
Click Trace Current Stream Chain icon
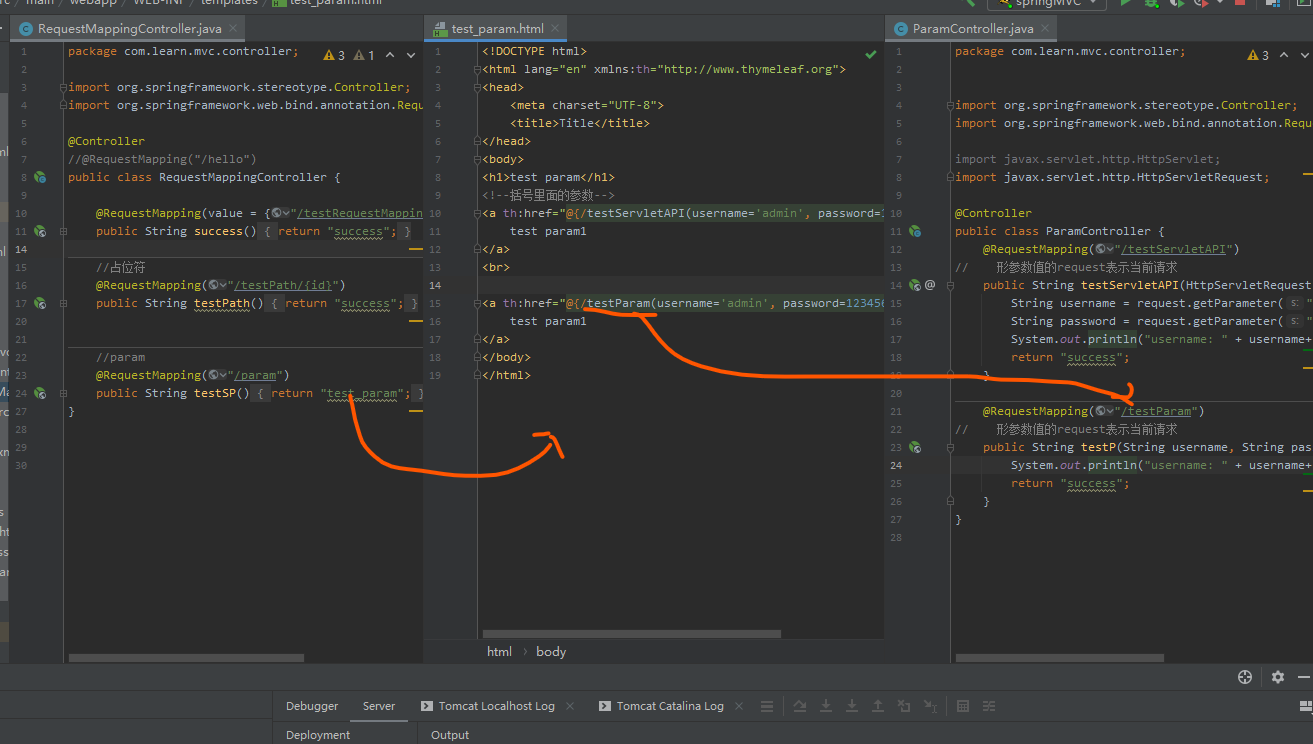point(989,706)
